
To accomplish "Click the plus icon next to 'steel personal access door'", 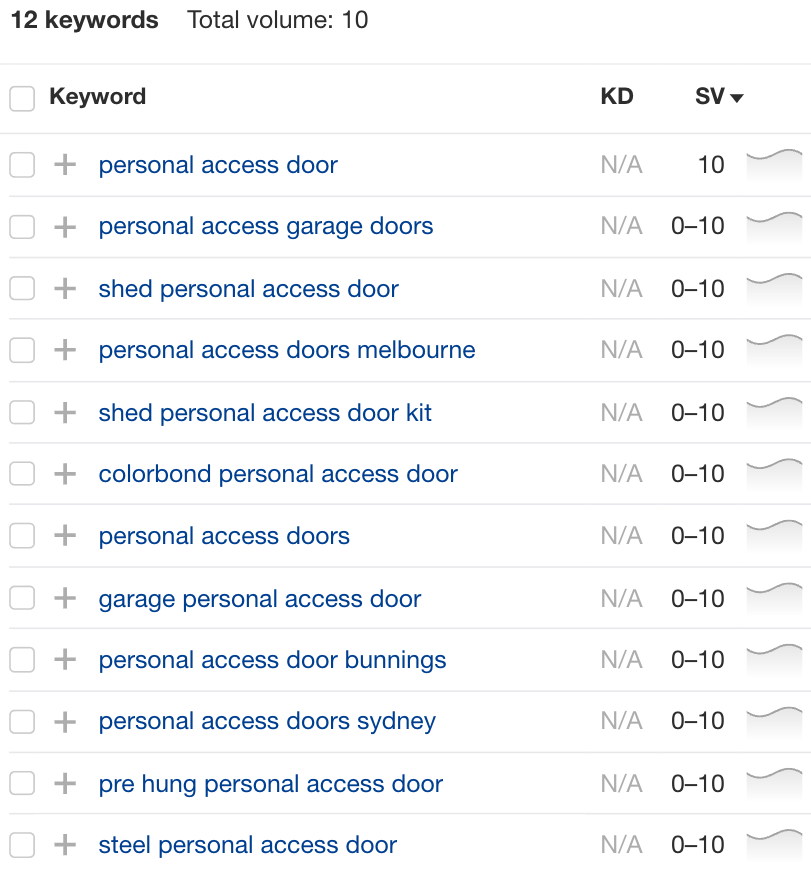I will [64, 844].
